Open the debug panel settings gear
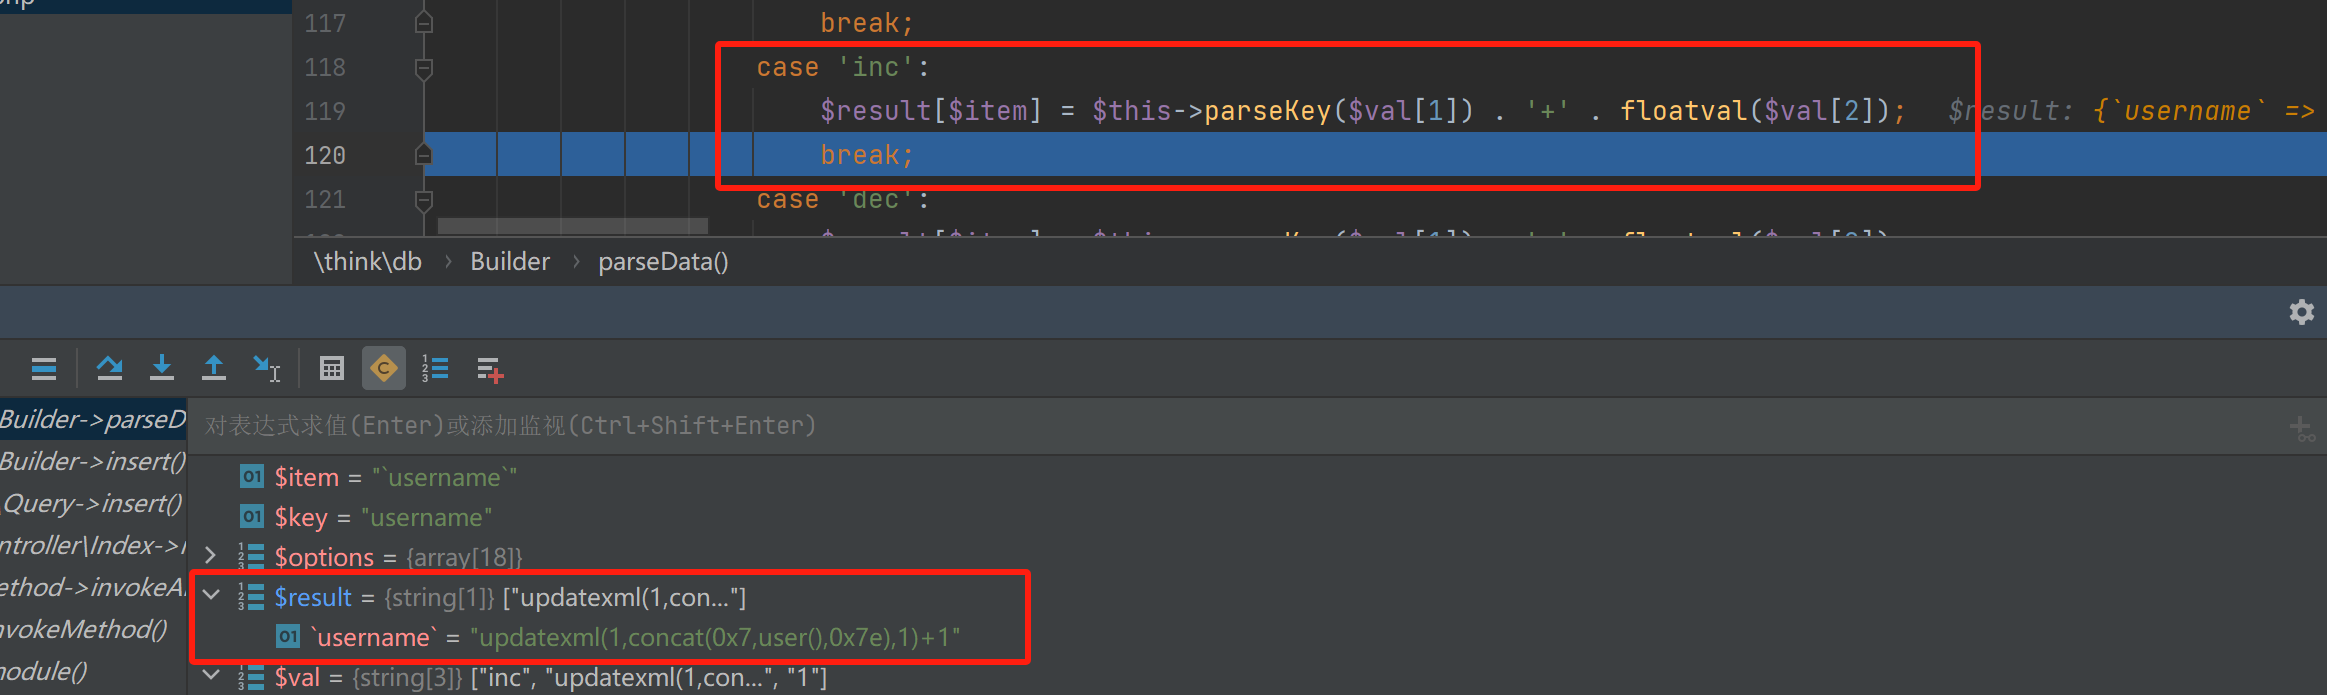Image resolution: width=2327 pixels, height=695 pixels. (2302, 312)
